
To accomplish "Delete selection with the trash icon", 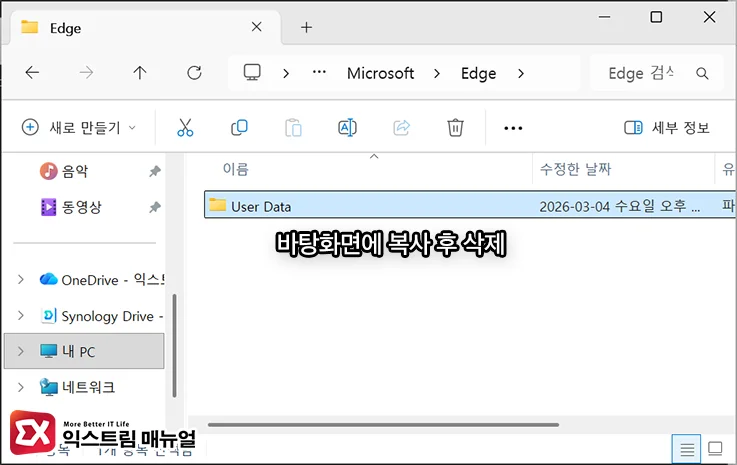I will tap(455, 127).
